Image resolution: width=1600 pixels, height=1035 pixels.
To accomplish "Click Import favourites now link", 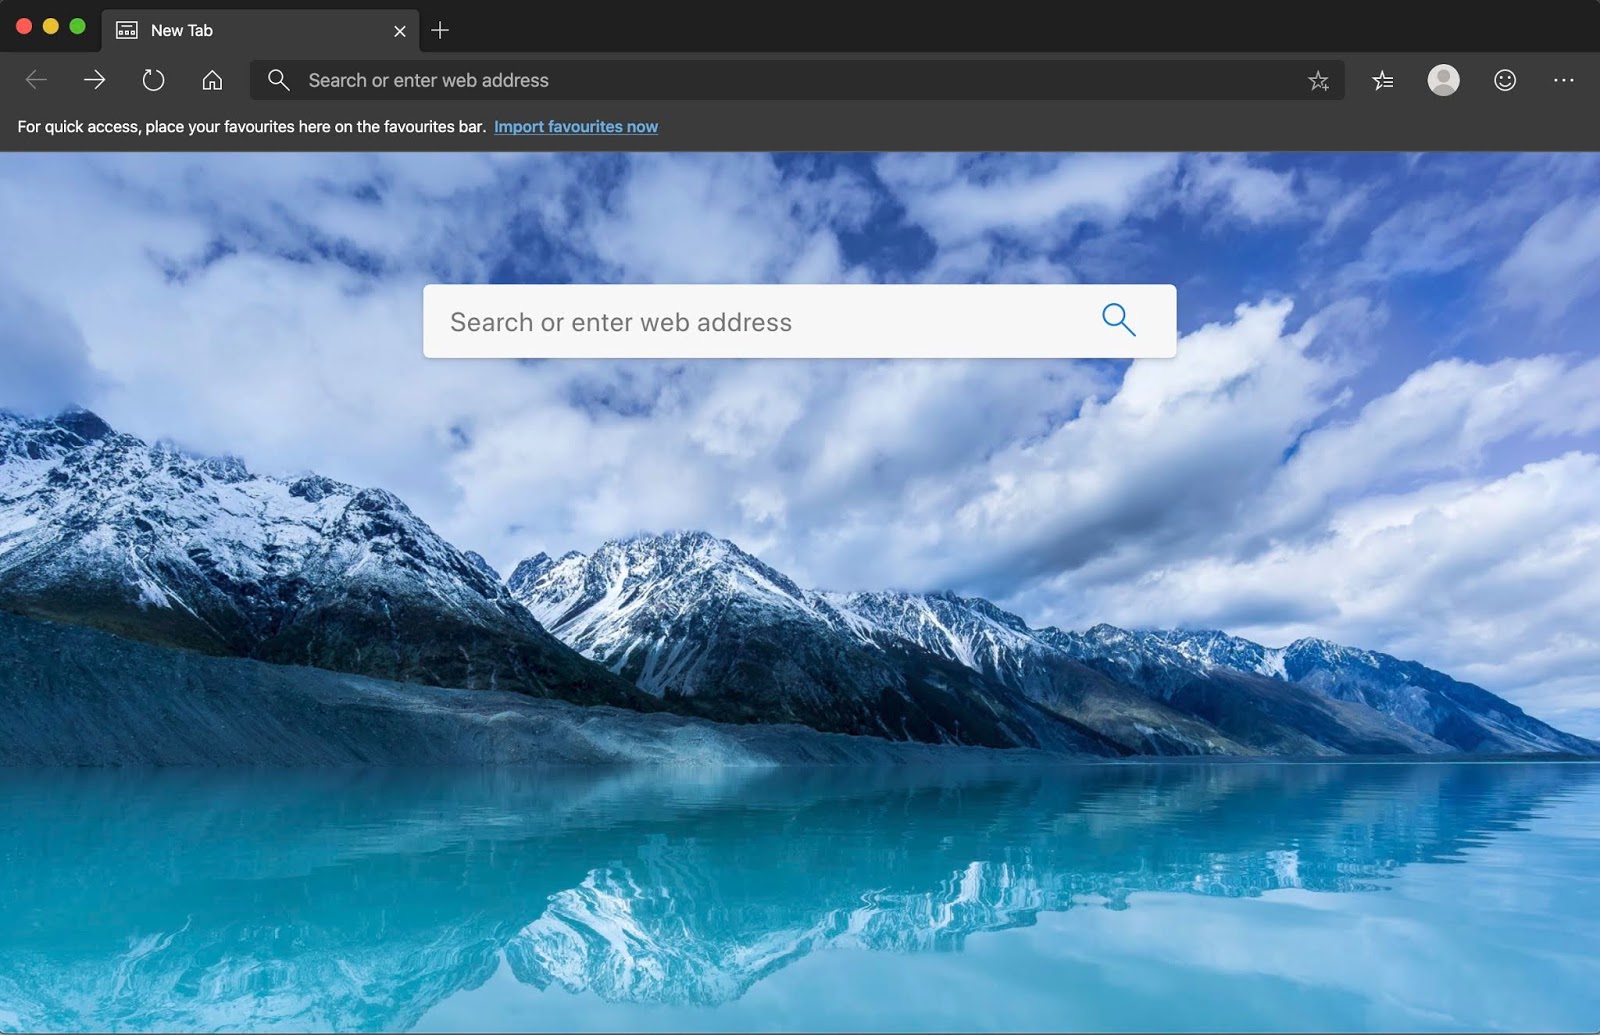I will click(x=576, y=126).
